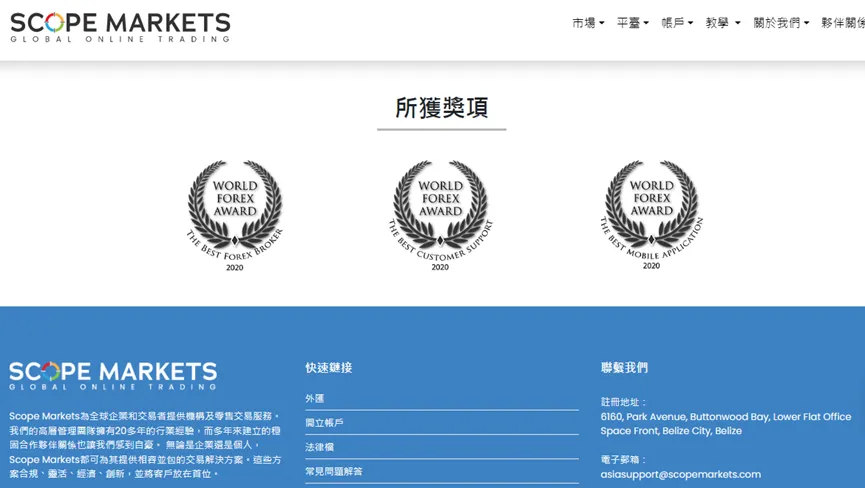Click the 快速鏈接 footer heading

pos(329,368)
